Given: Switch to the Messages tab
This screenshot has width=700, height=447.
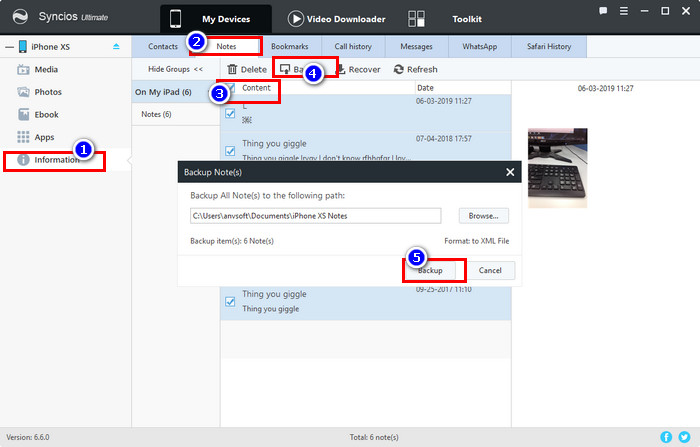Looking at the screenshot, I should coord(417,46).
